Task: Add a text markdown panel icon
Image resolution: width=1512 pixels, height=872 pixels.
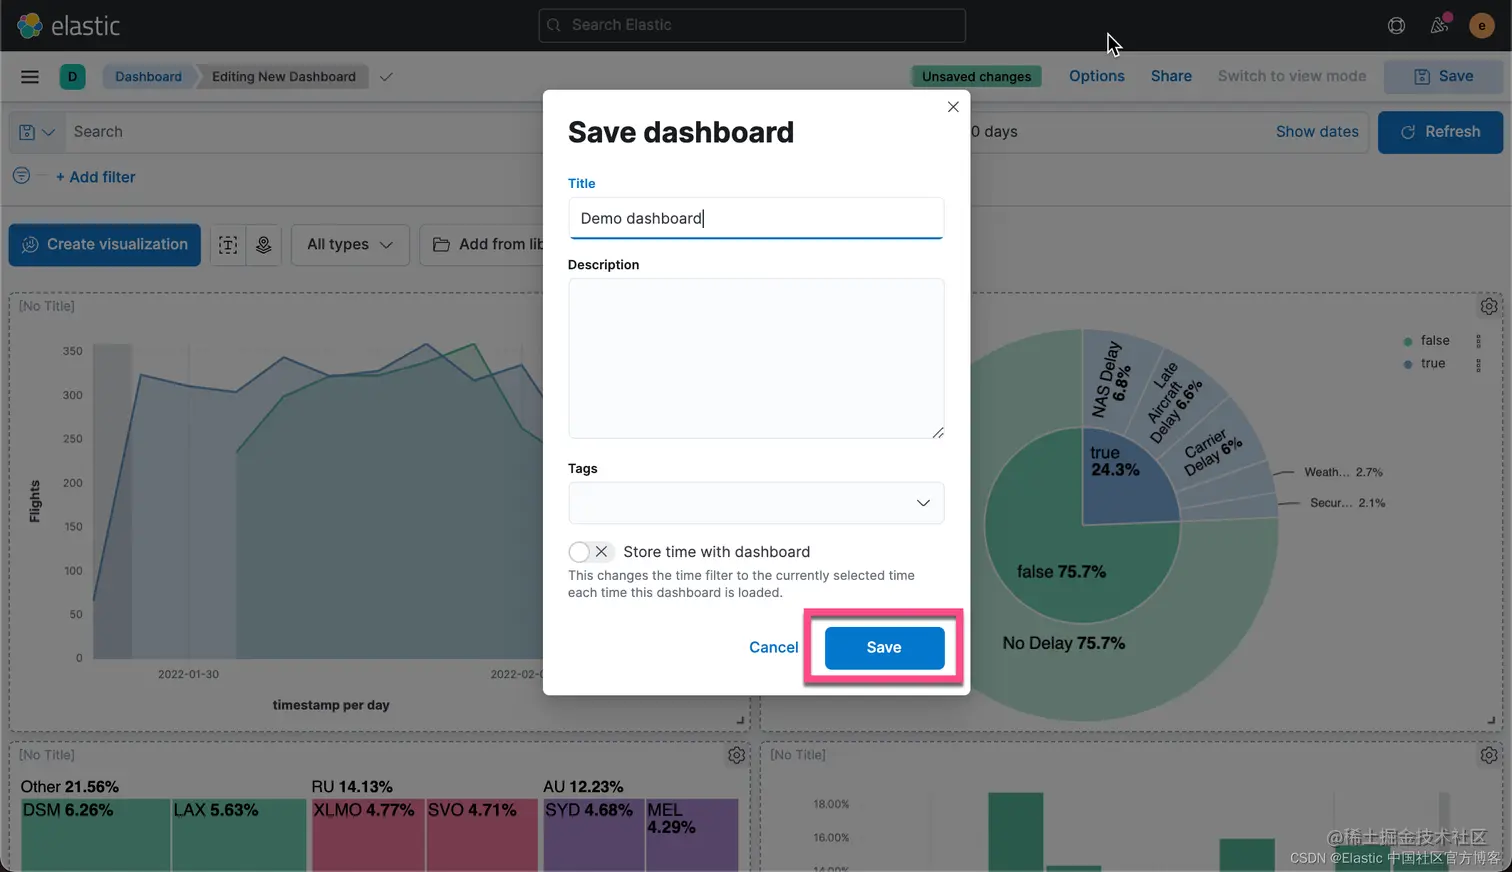Action: pyautogui.click(x=228, y=245)
